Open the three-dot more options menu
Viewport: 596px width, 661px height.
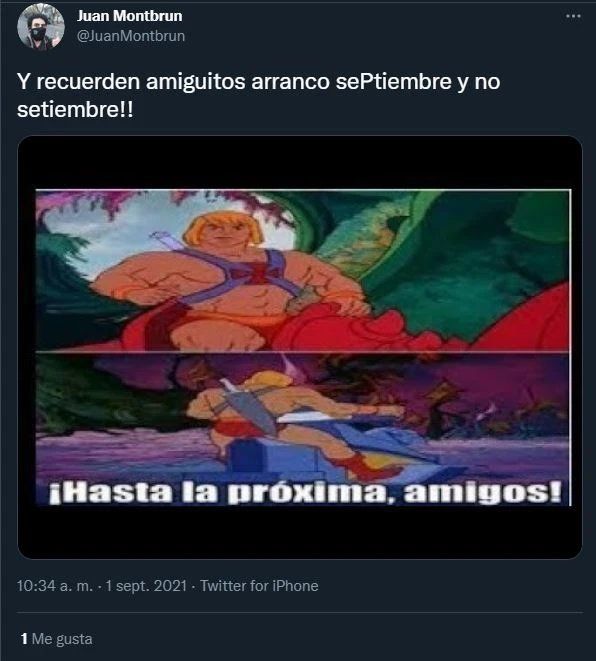coord(573,16)
